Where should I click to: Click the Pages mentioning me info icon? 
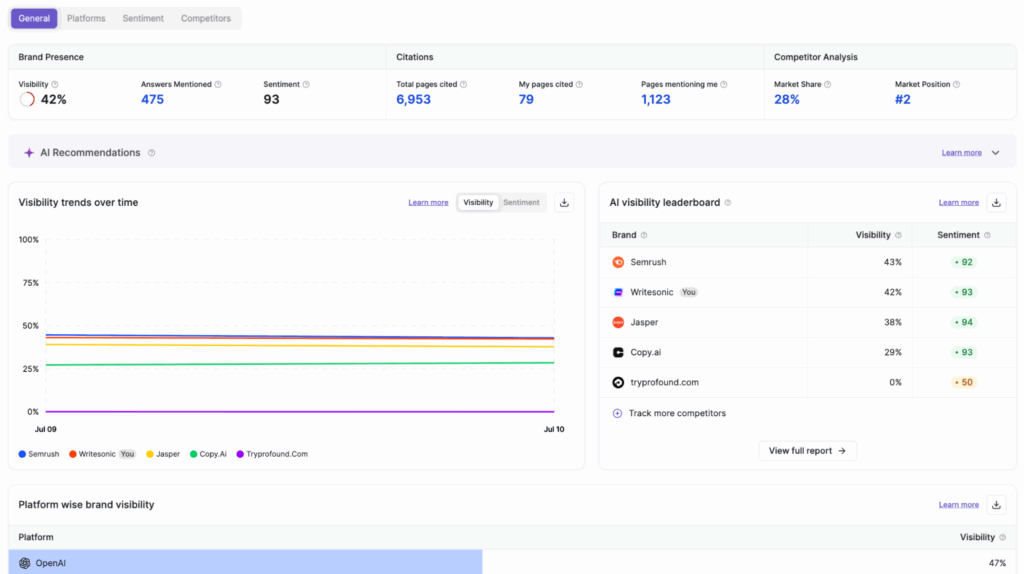(x=724, y=84)
